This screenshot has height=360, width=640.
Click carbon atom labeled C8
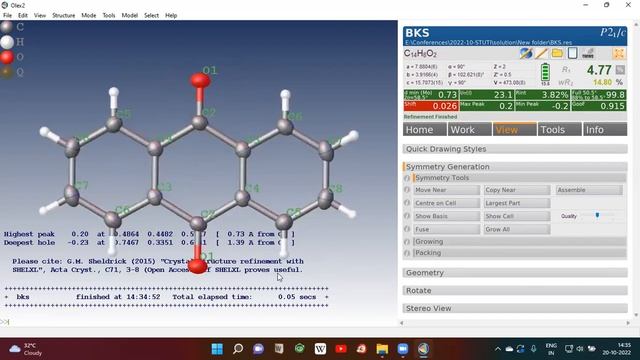click(x=325, y=198)
